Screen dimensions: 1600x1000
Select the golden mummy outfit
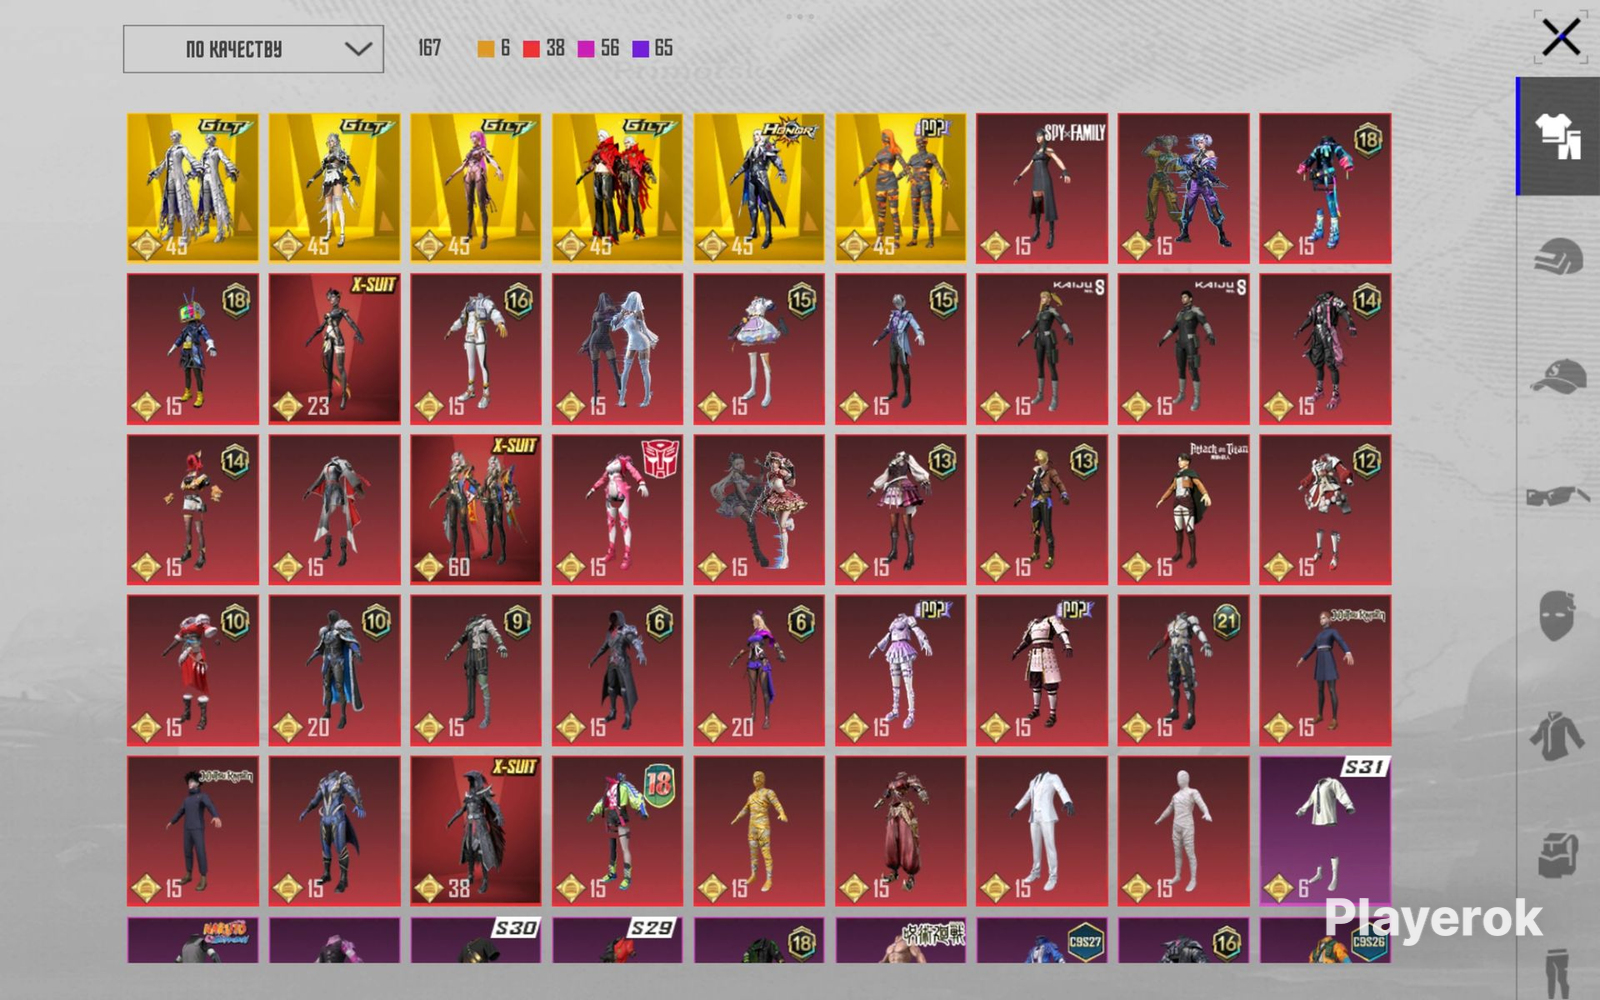(x=759, y=831)
